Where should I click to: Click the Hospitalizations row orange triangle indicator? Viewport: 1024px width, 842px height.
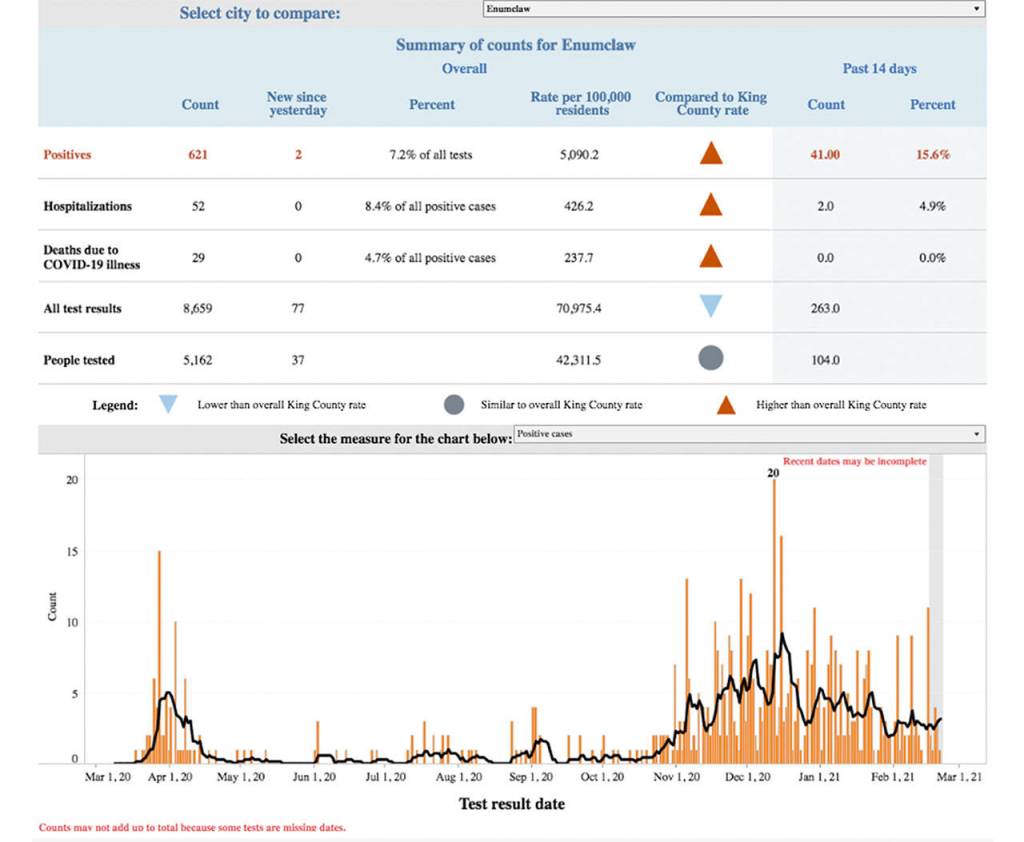(x=711, y=206)
